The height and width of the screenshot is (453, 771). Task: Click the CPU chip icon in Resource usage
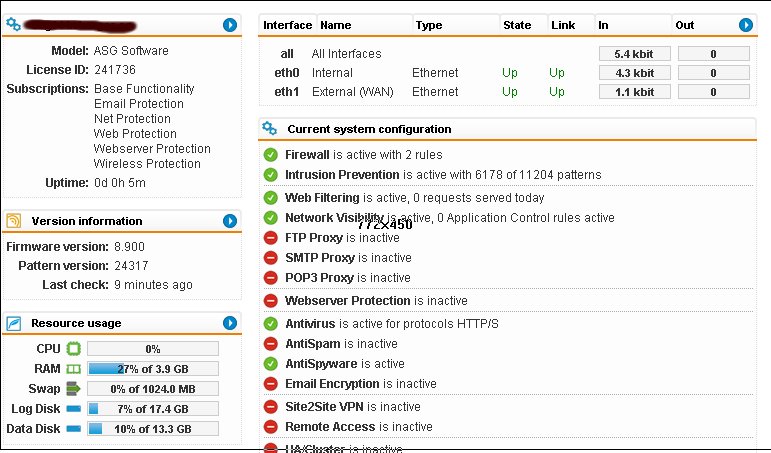tap(73, 349)
